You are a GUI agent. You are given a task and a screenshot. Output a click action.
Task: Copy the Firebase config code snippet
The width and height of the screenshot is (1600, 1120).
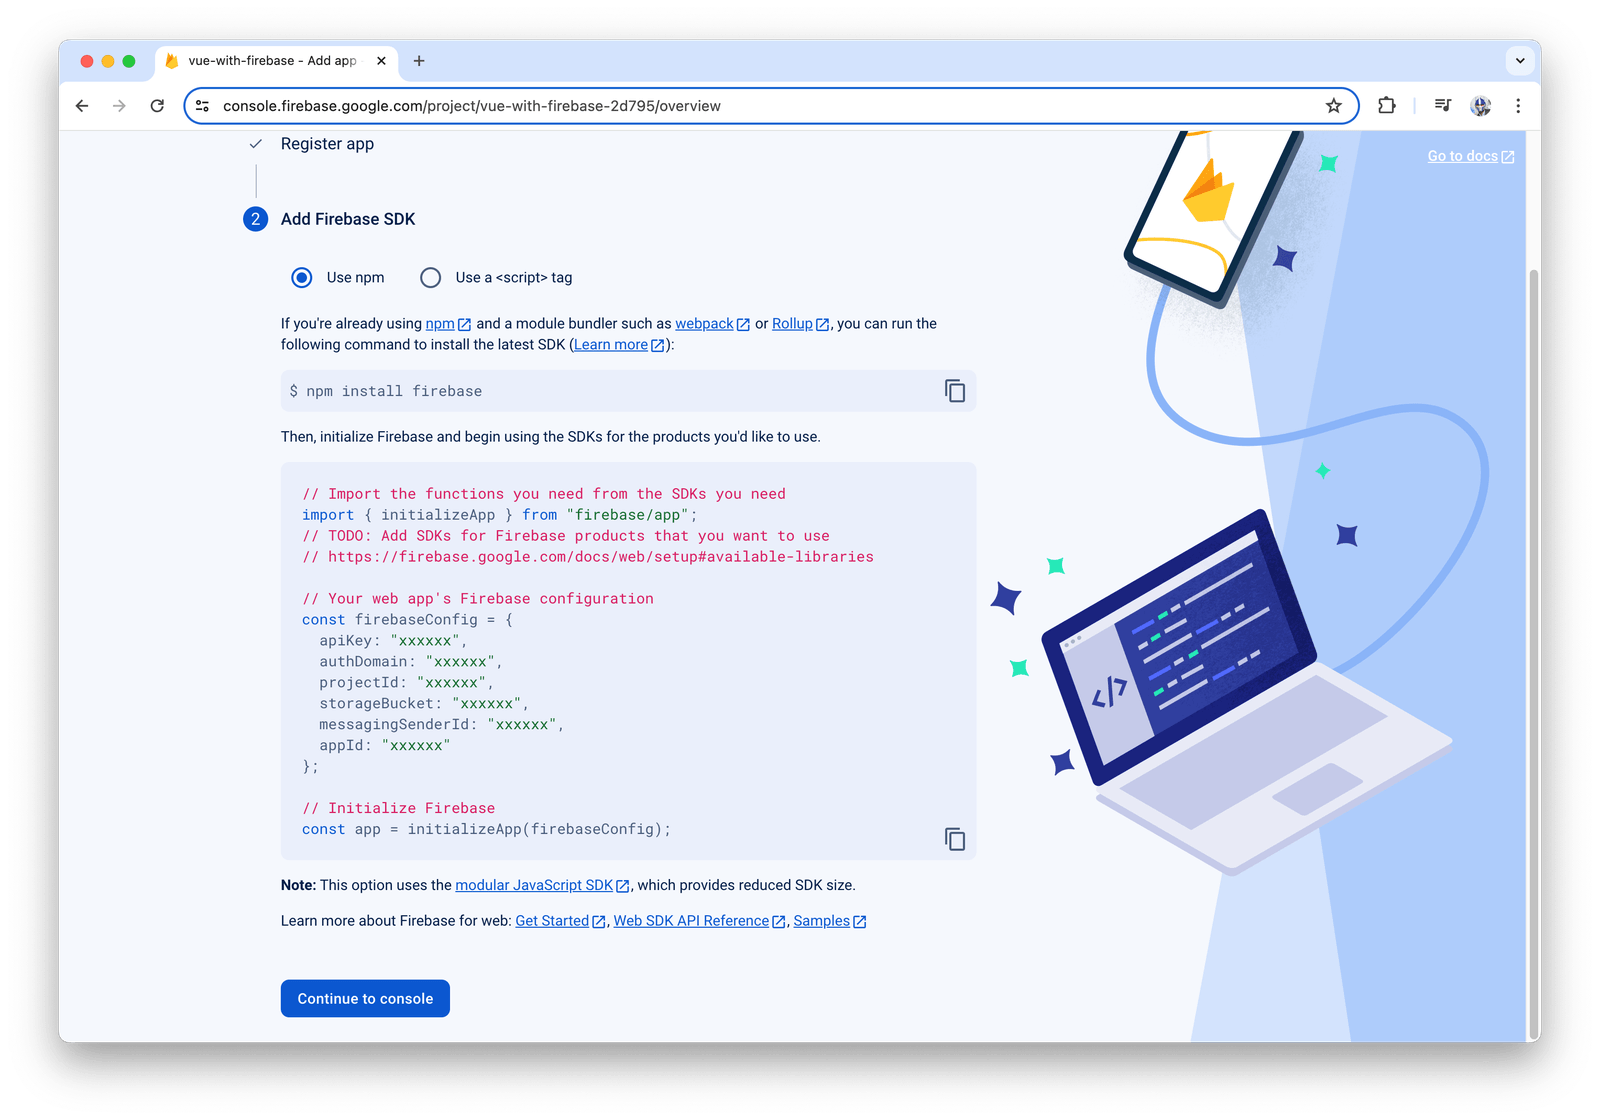click(x=955, y=839)
